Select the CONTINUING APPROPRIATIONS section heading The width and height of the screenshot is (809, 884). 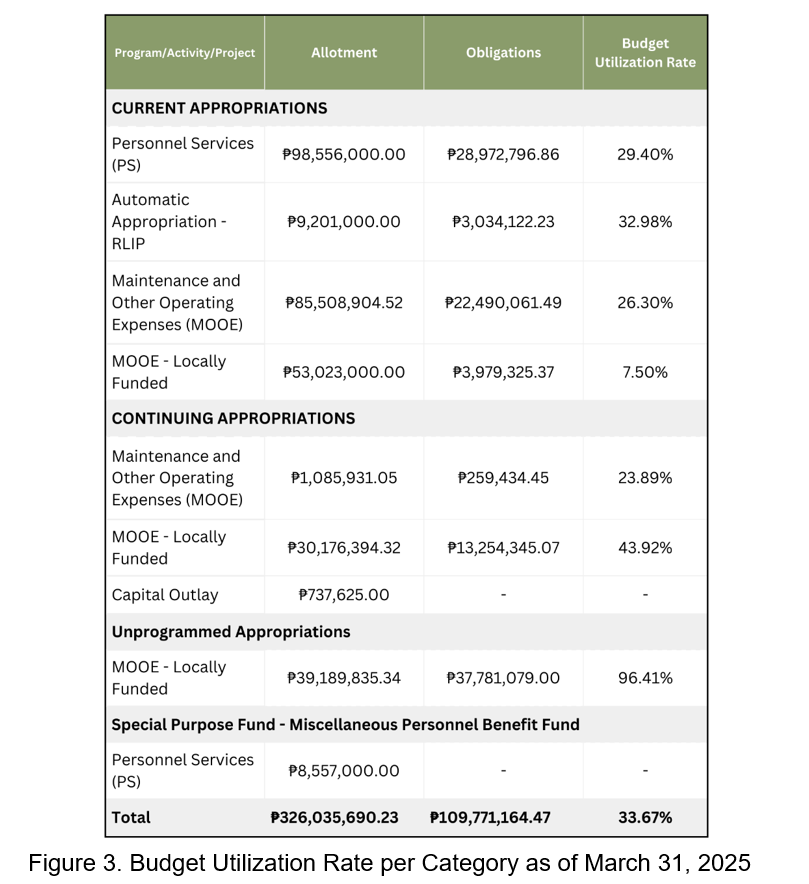click(x=233, y=418)
